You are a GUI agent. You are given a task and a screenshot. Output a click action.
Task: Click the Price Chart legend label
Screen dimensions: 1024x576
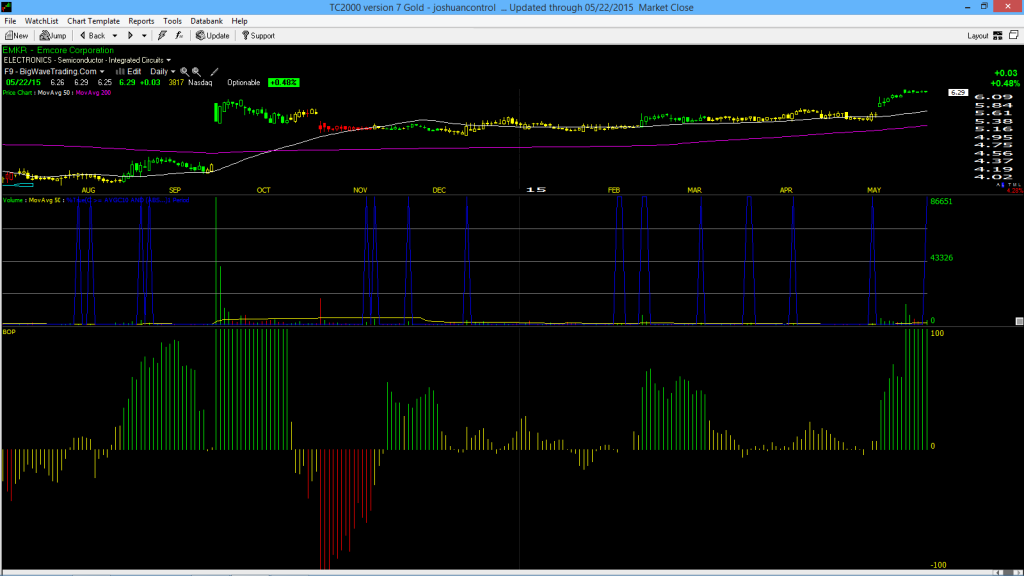click(18, 93)
